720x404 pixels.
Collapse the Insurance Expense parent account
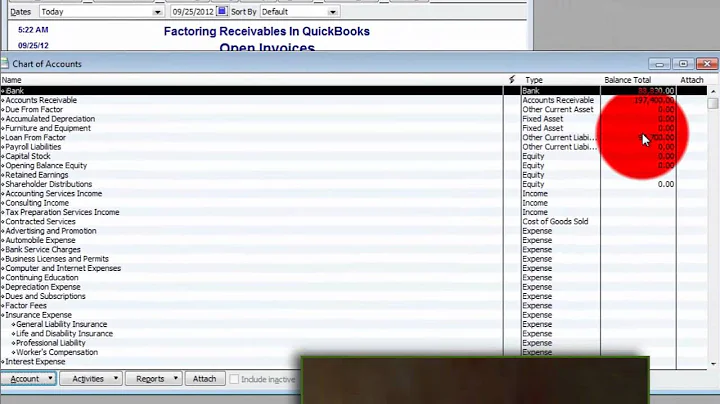coord(3,315)
